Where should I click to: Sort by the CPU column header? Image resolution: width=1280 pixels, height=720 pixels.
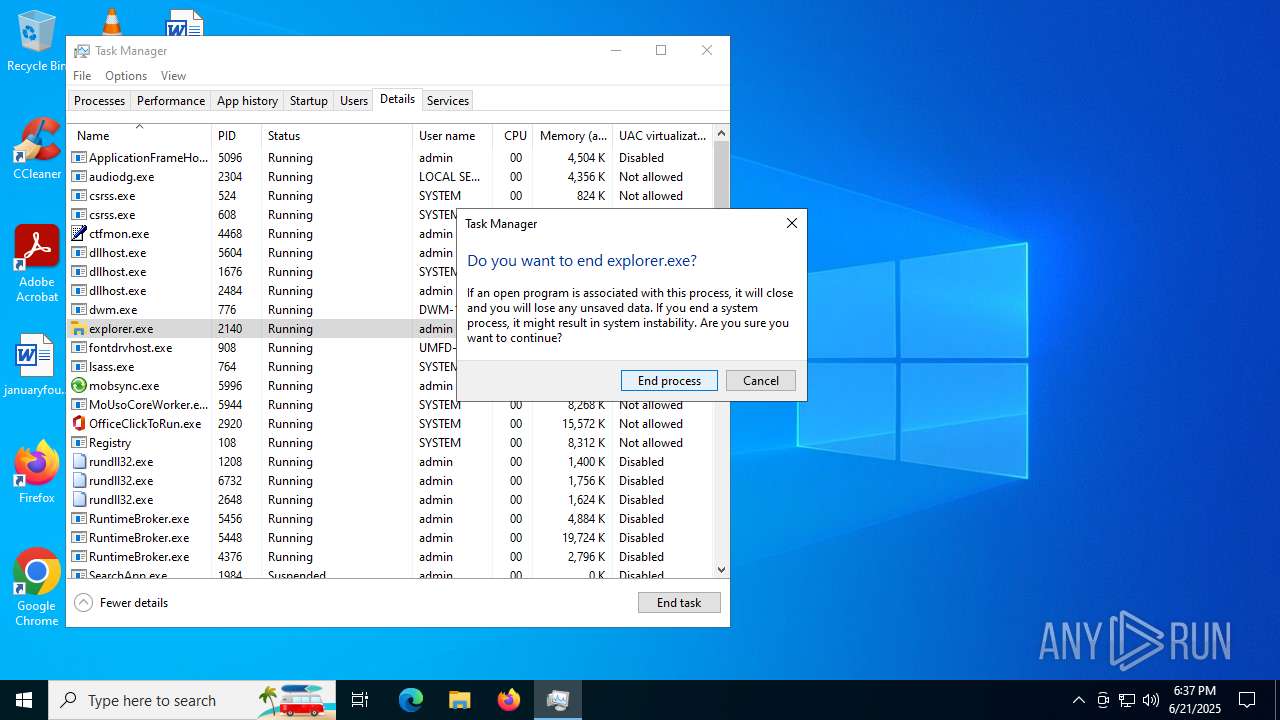coord(513,135)
